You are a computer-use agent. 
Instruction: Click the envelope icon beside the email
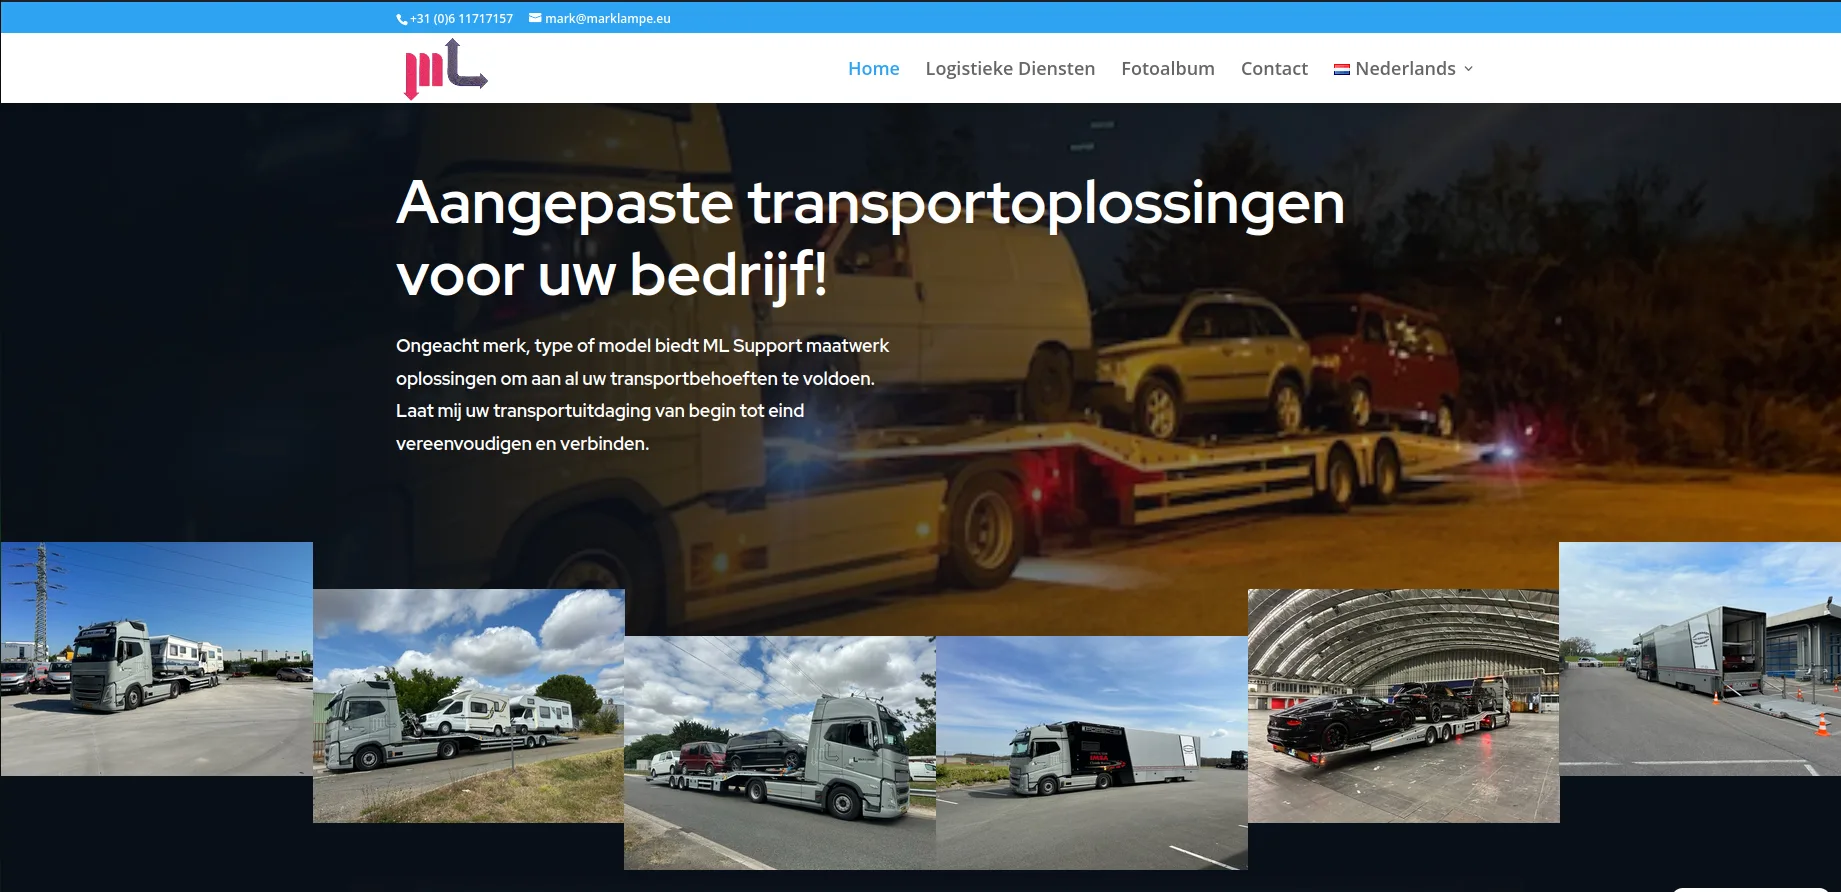pyautogui.click(x=535, y=18)
